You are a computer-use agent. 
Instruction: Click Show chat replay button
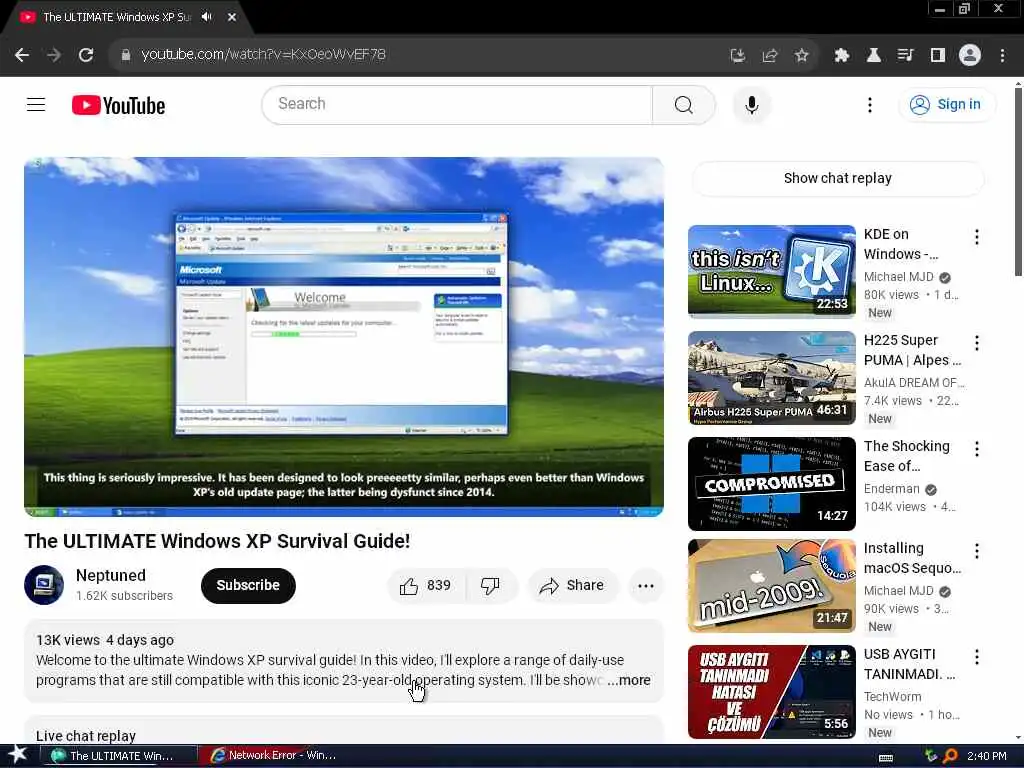coord(838,178)
